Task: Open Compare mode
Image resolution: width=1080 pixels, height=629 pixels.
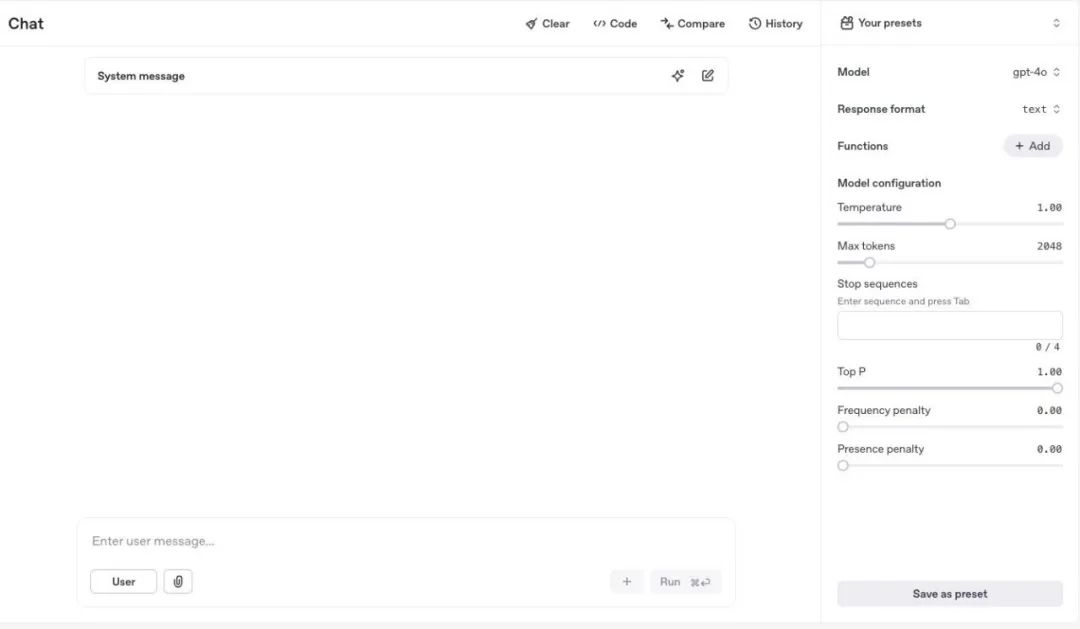Action: coord(692,23)
